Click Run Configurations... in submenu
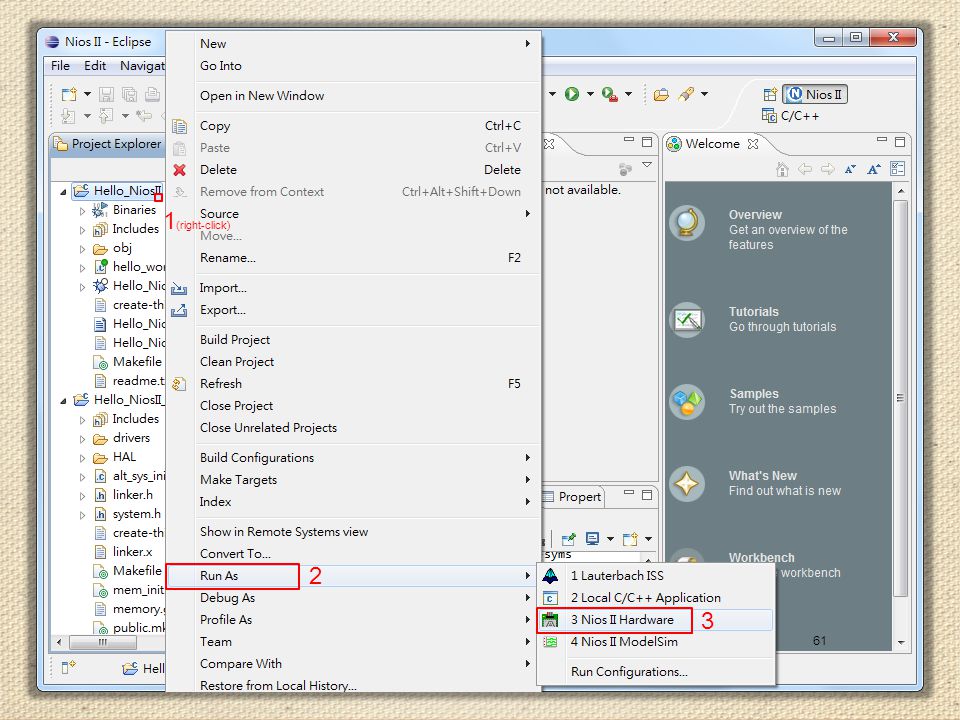 [x=655, y=672]
